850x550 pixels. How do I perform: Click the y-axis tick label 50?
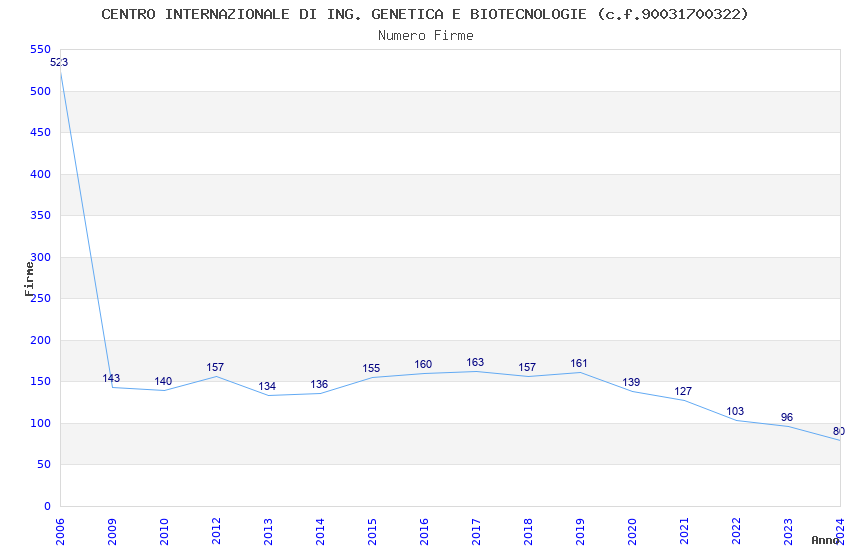coord(44,464)
